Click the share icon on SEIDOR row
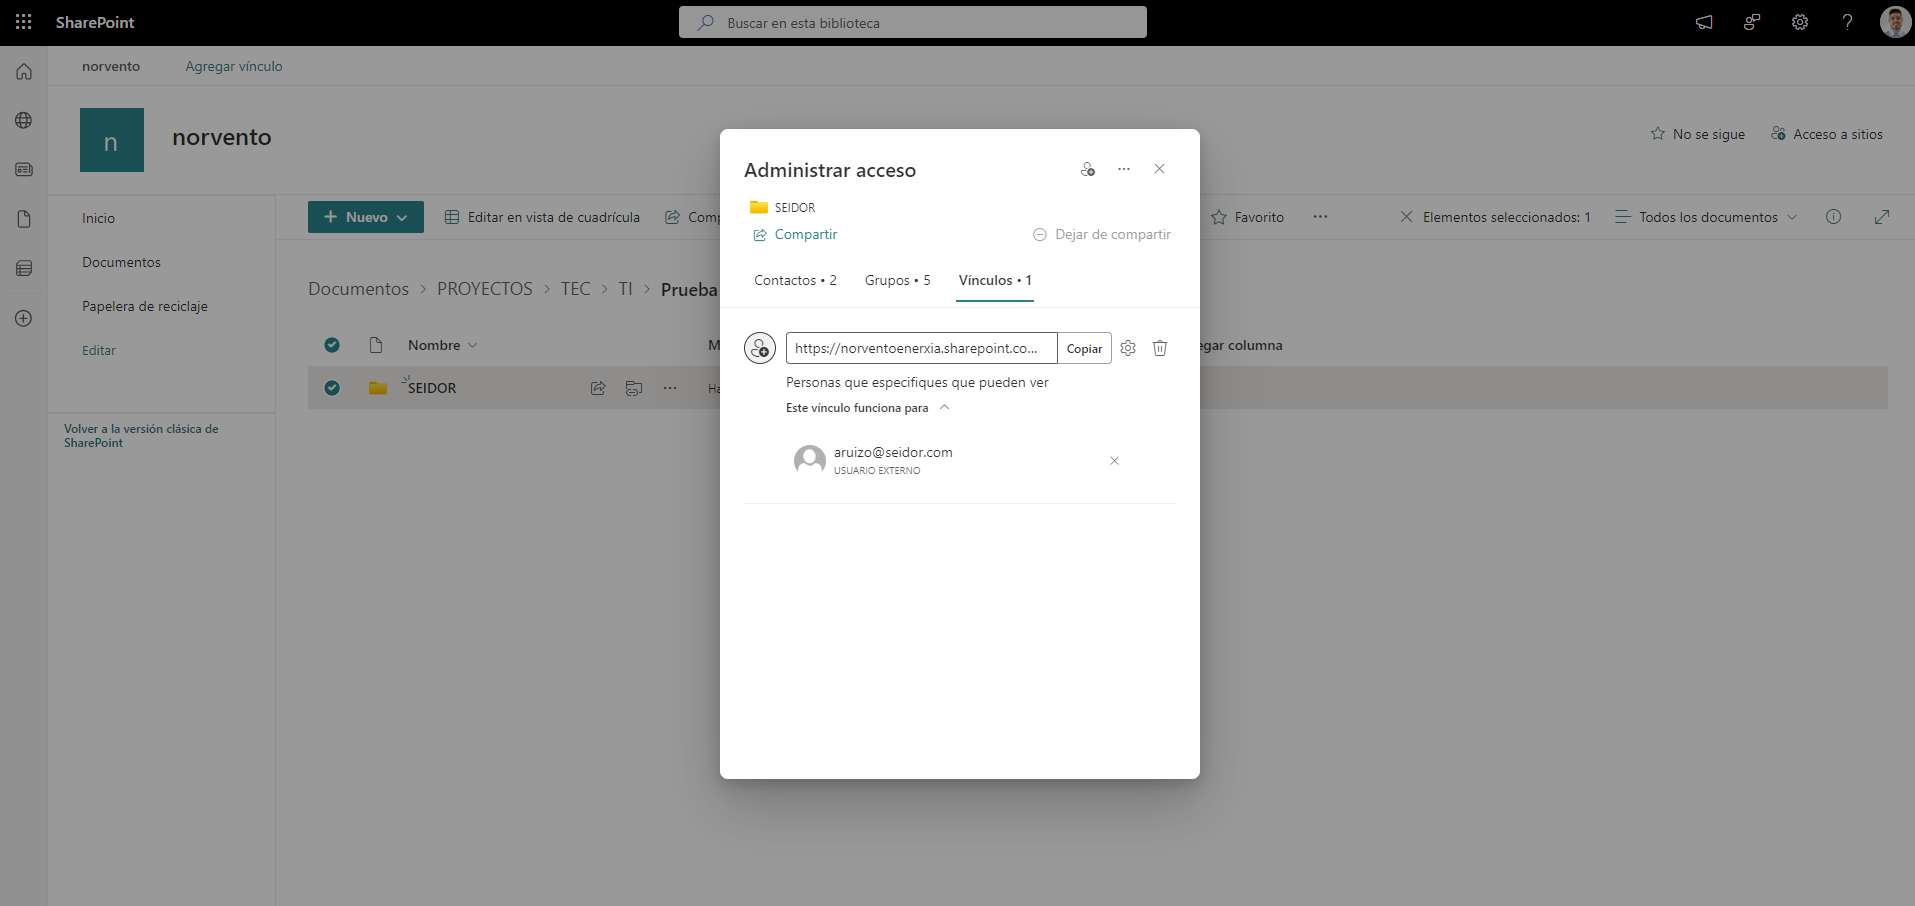The image size is (1915, 906). click(x=598, y=388)
